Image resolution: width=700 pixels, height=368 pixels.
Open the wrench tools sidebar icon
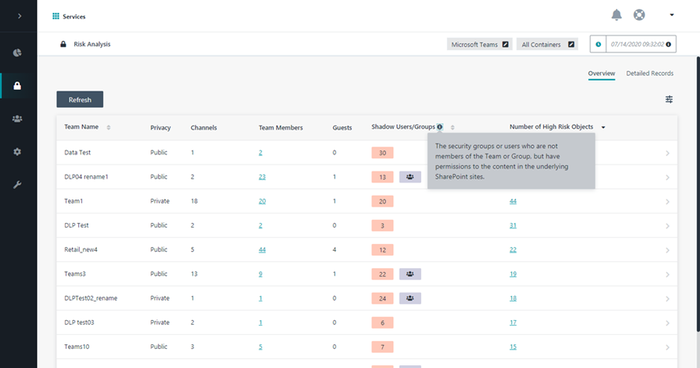click(17, 185)
